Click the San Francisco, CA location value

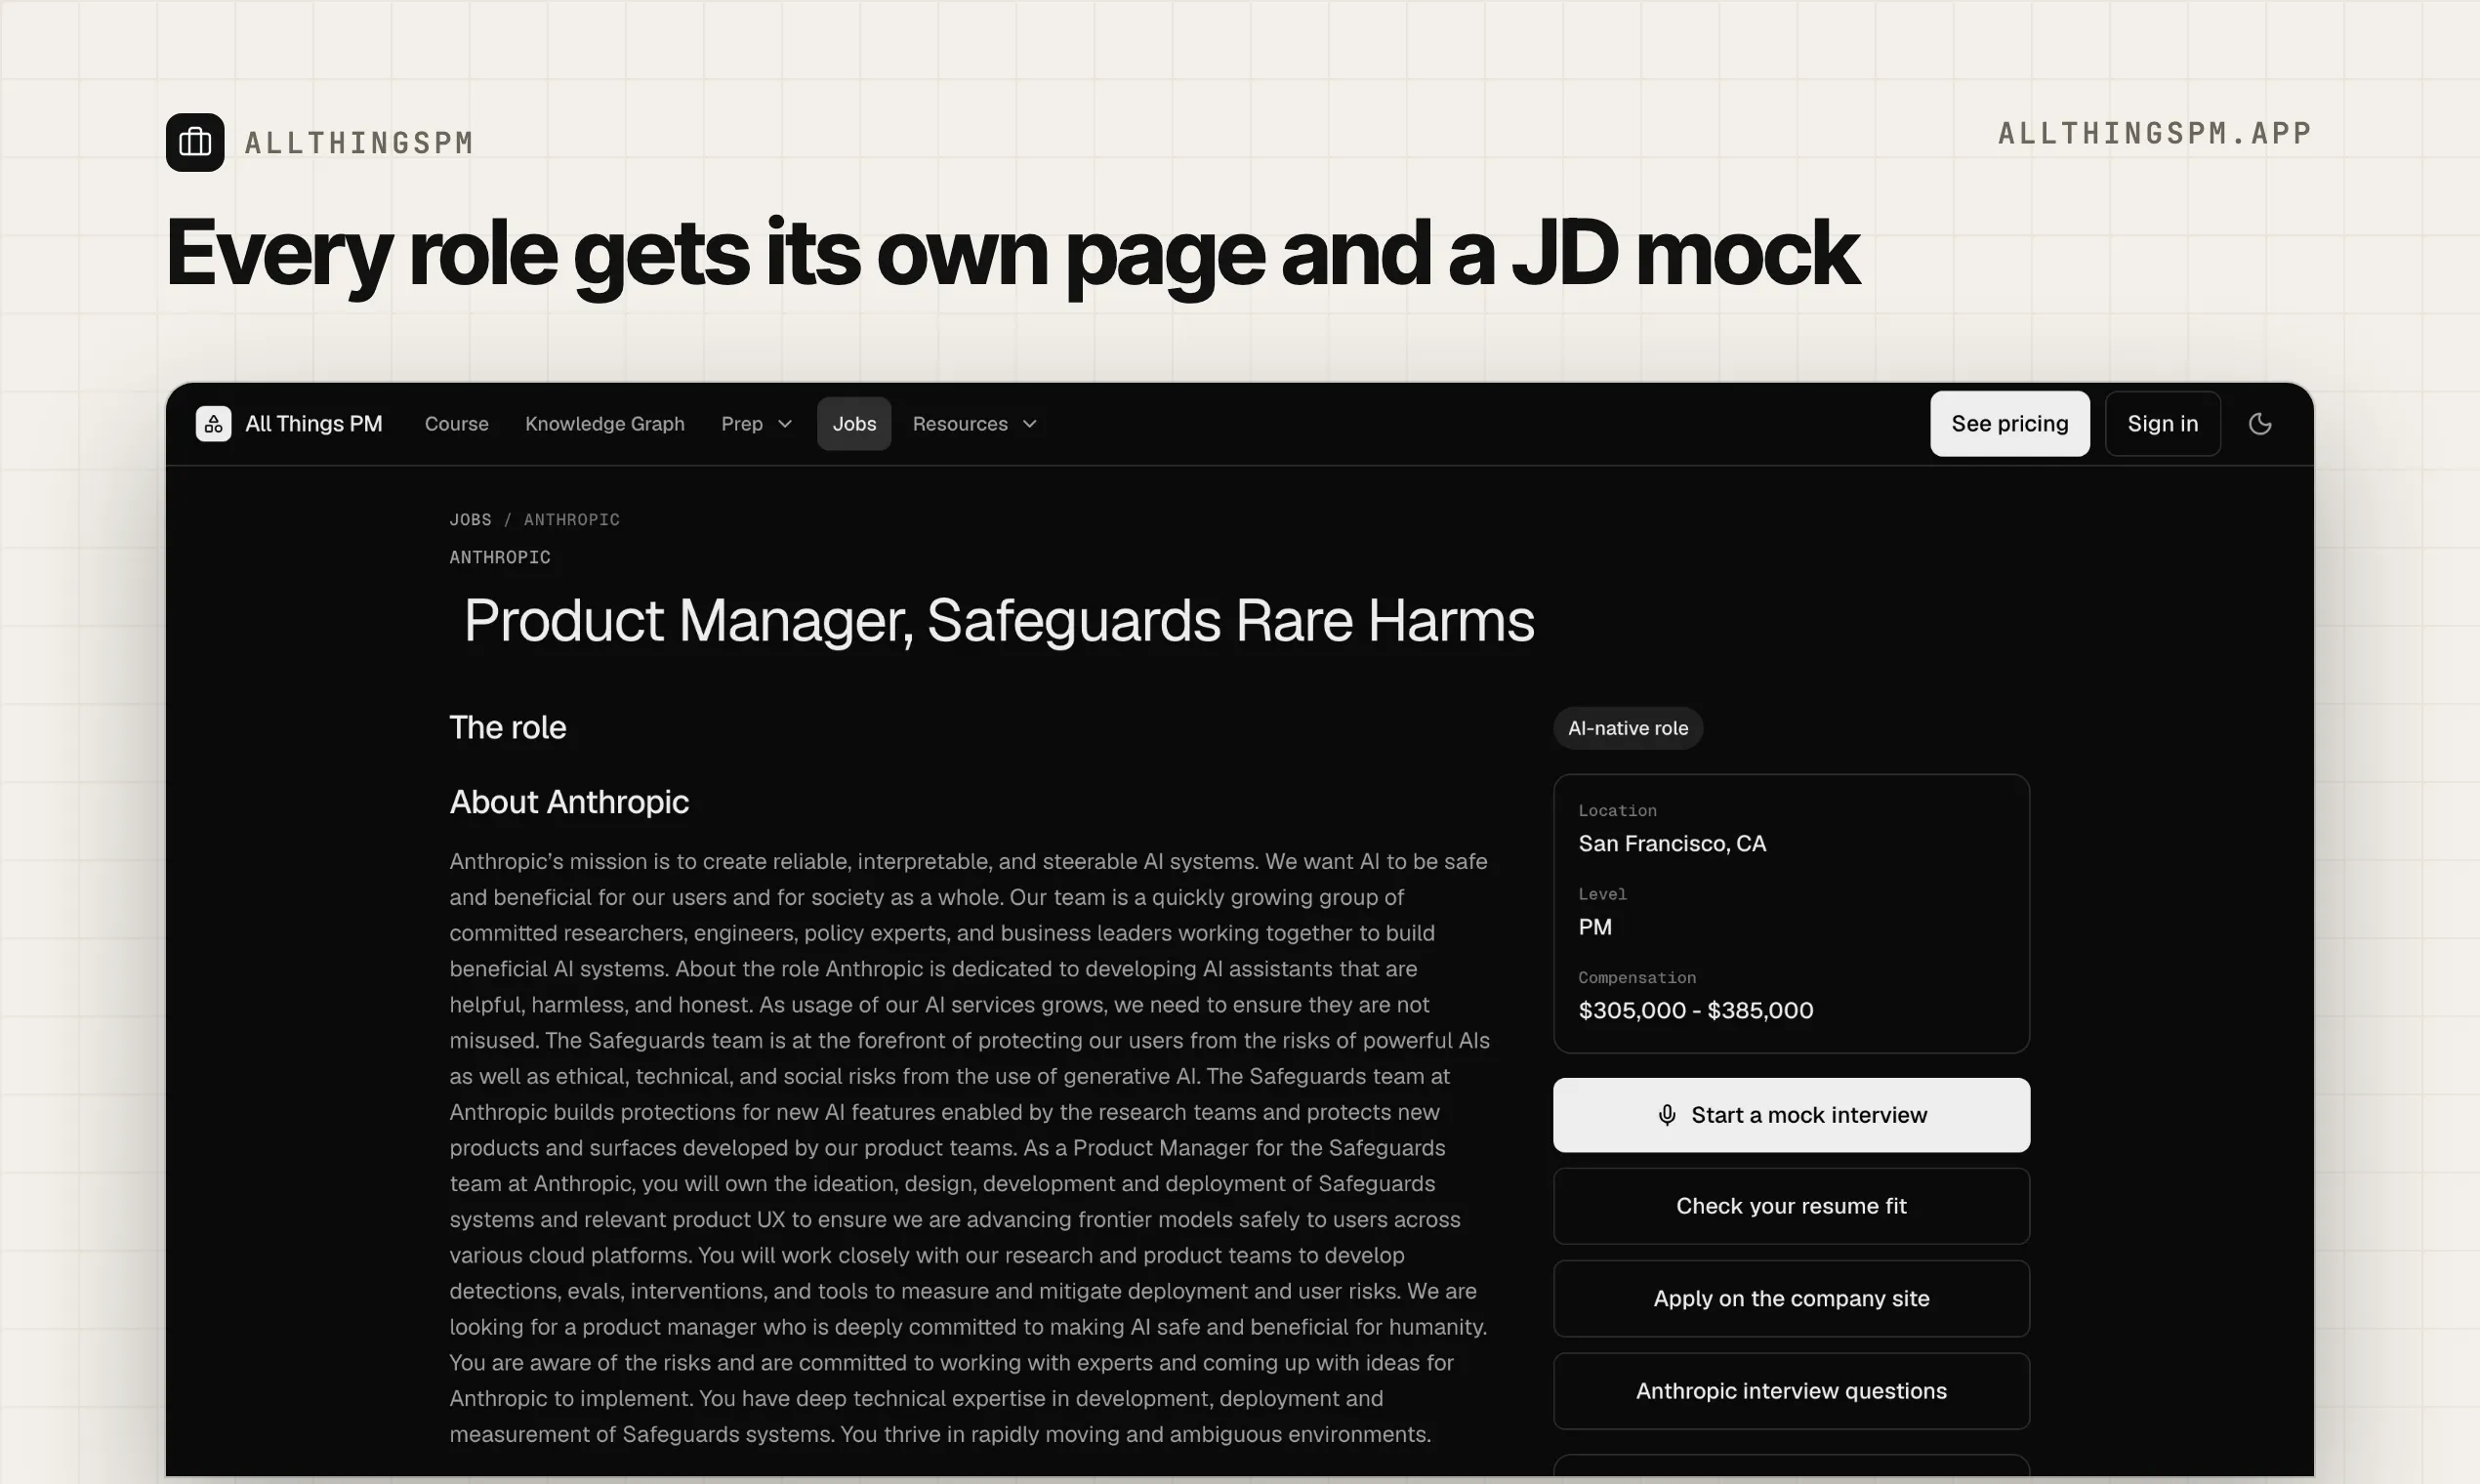click(1672, 844)
